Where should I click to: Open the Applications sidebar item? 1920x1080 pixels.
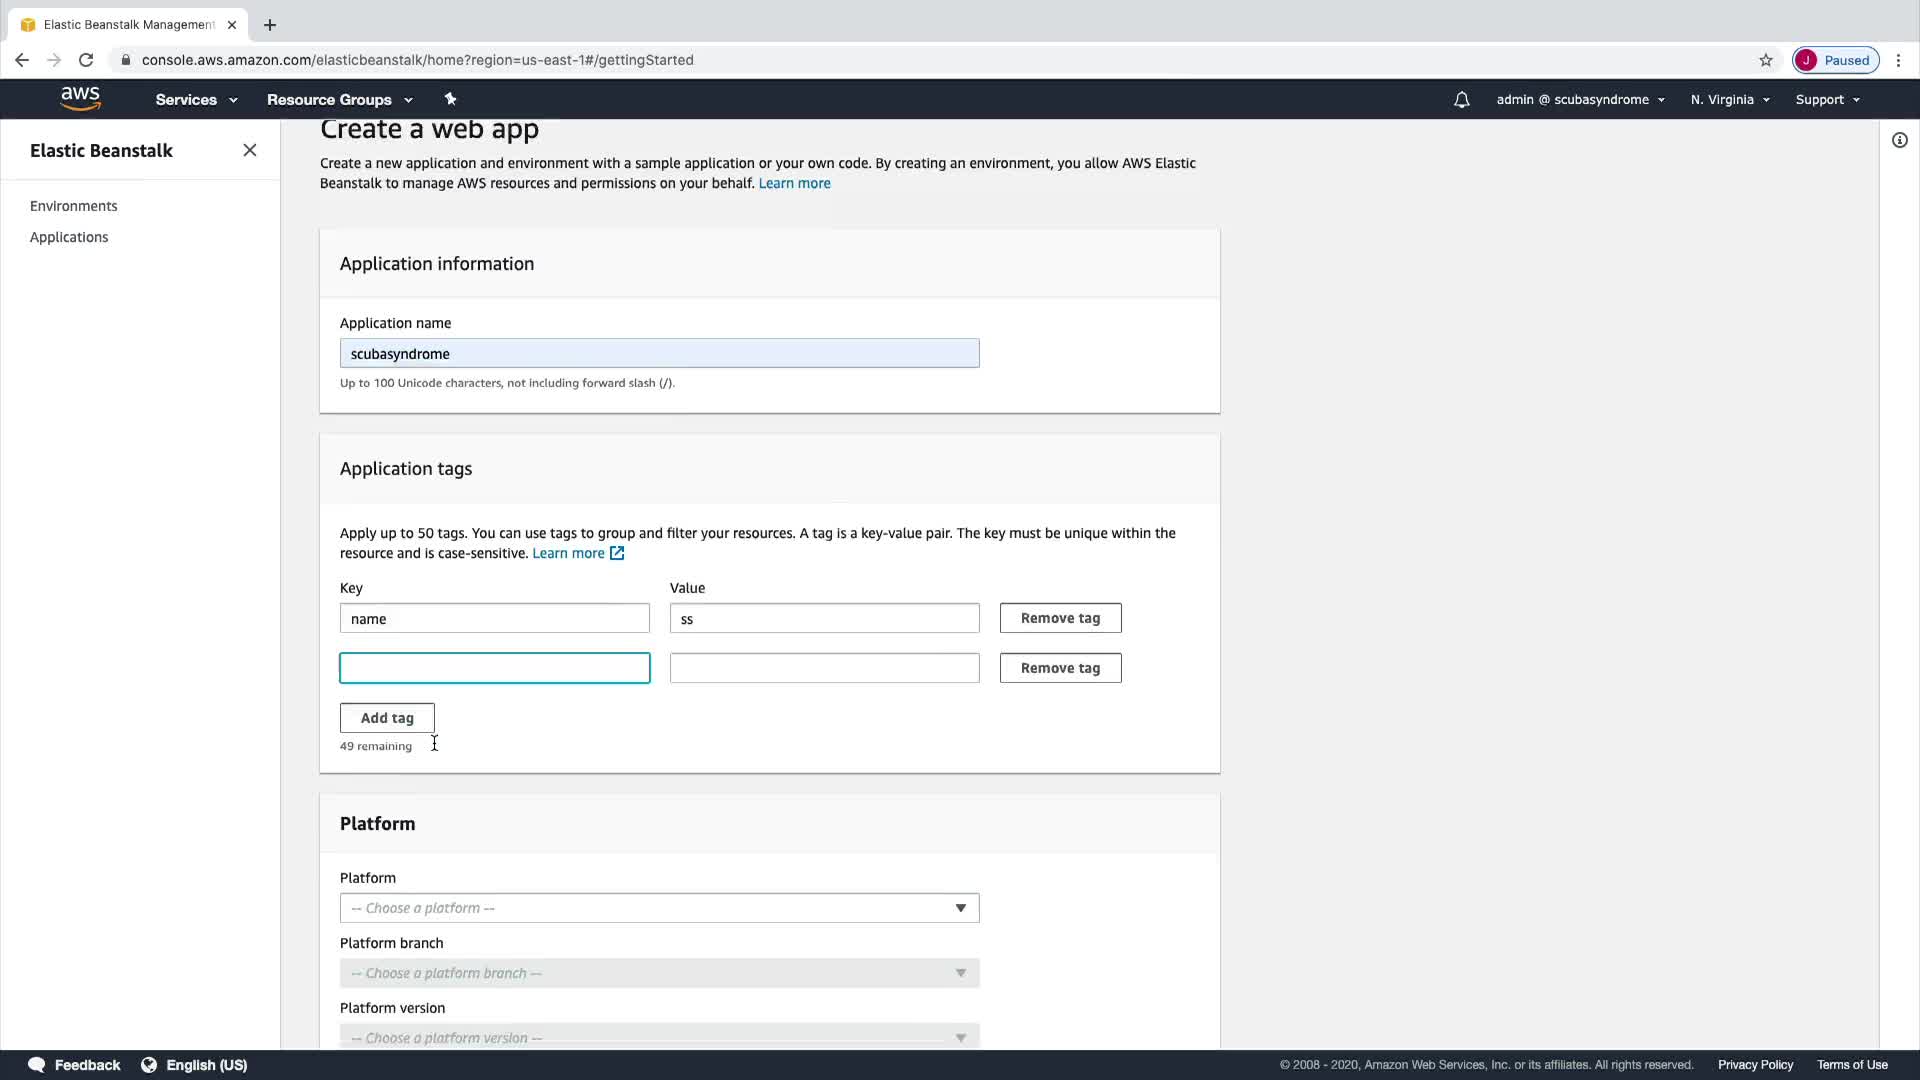click(69, 237)
